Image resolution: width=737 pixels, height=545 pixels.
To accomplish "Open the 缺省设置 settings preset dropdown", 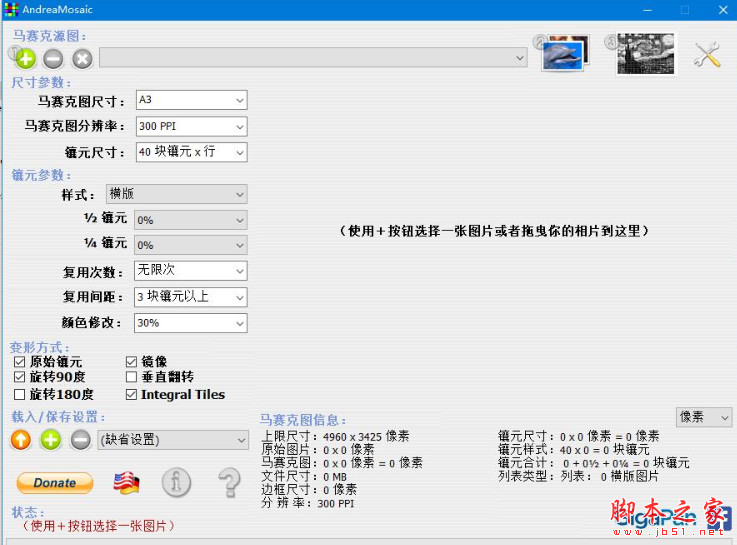I will tap(173, 440).
